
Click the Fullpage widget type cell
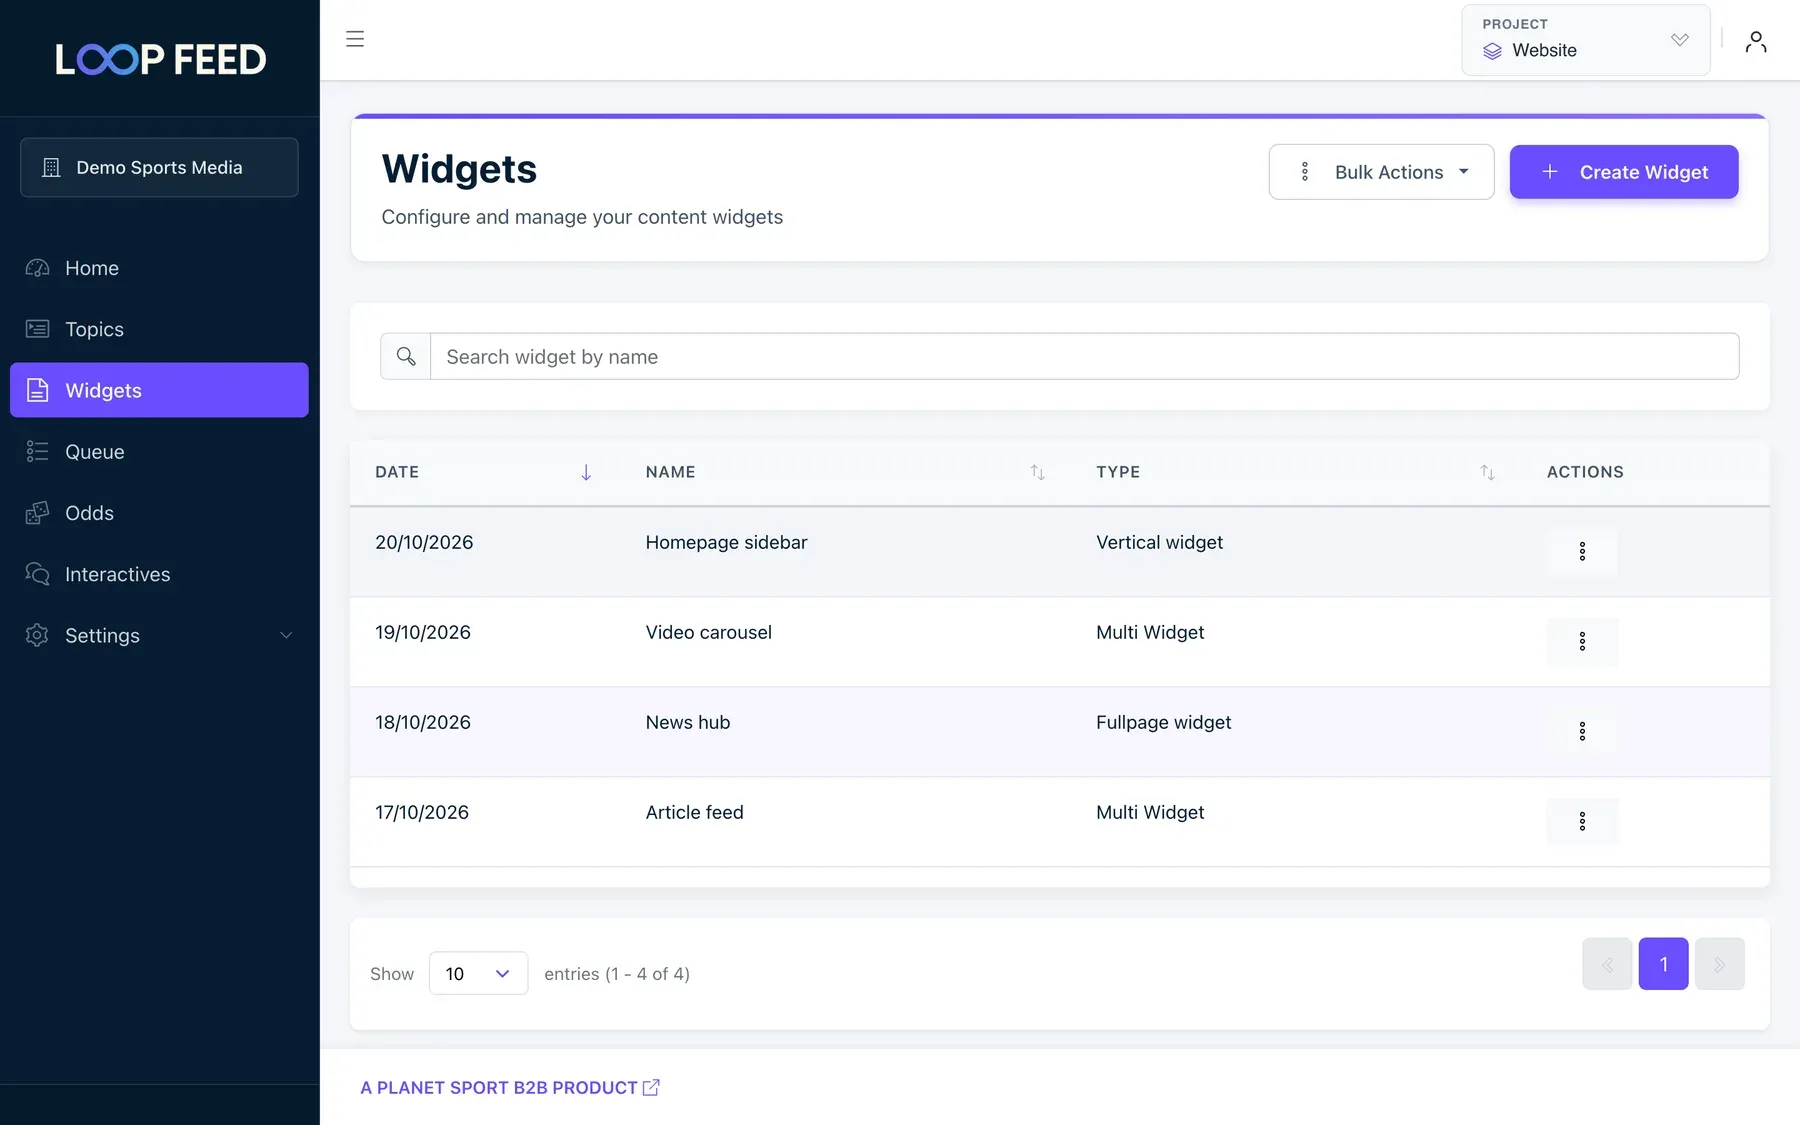(x=1163, y=722)
